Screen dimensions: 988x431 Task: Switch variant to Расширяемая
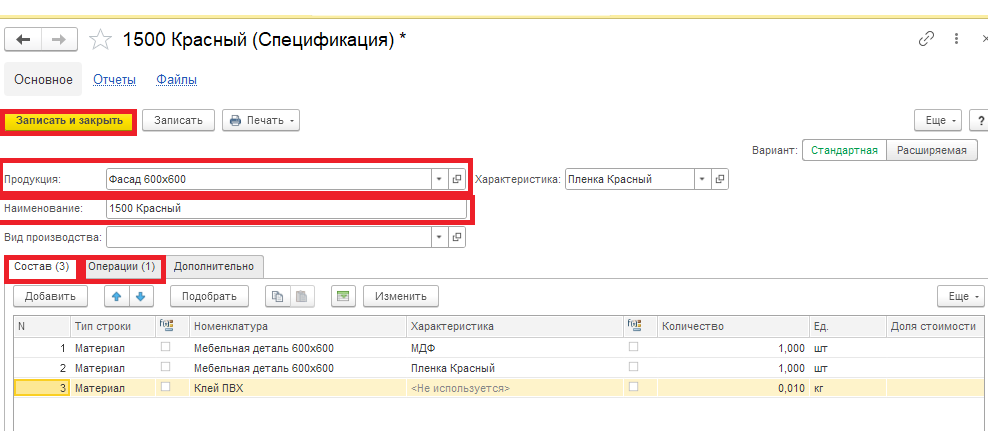pyautogui.click(x=931, y=151)
